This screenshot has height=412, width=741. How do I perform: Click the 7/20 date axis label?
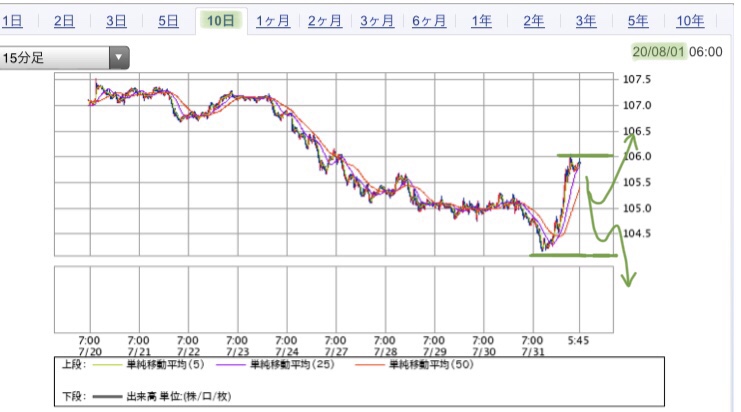point(90,351)
